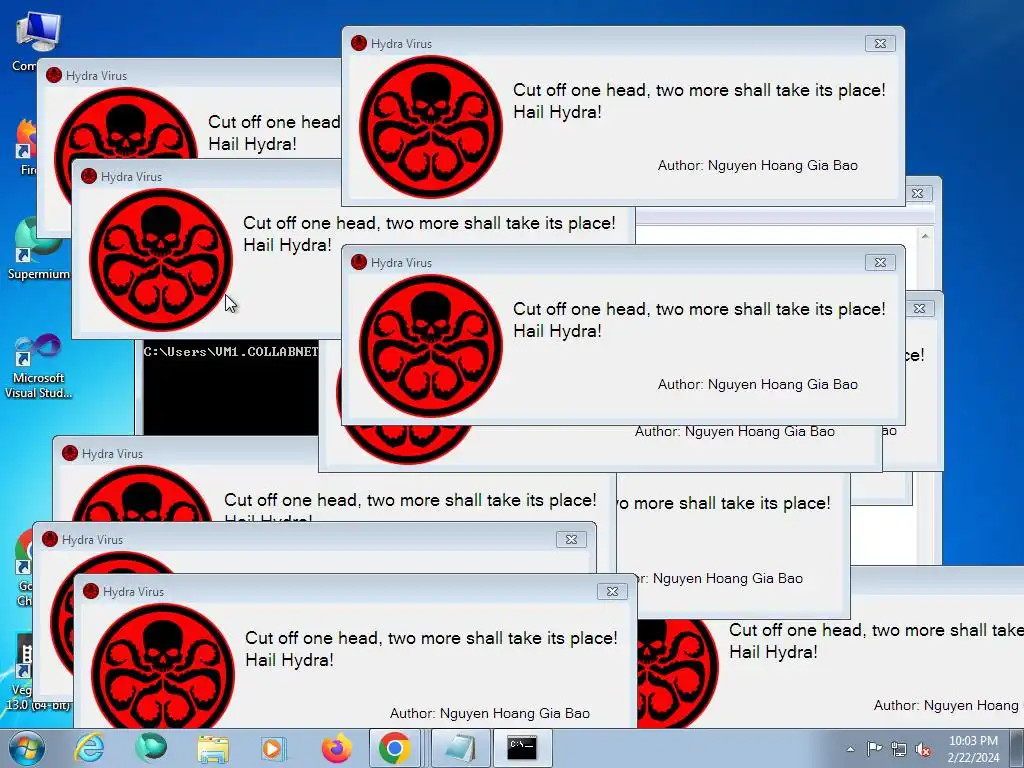The width and height of the screenshot is (1024, 768).
Task: Open the clock showing 10:03 PM
Action: pyautogui.click(x=973, y=748)
